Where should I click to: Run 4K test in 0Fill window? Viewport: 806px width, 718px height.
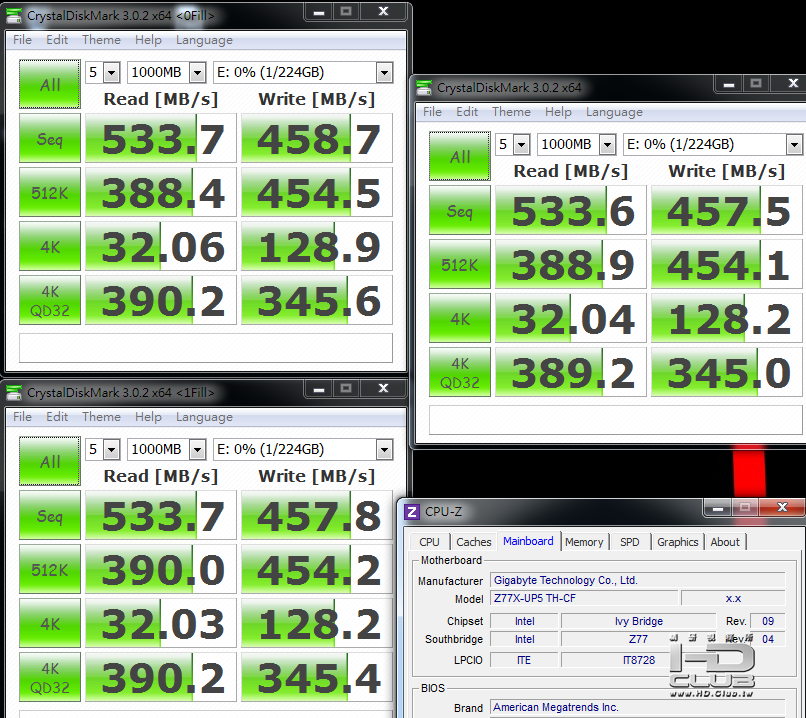pos(50,246)
